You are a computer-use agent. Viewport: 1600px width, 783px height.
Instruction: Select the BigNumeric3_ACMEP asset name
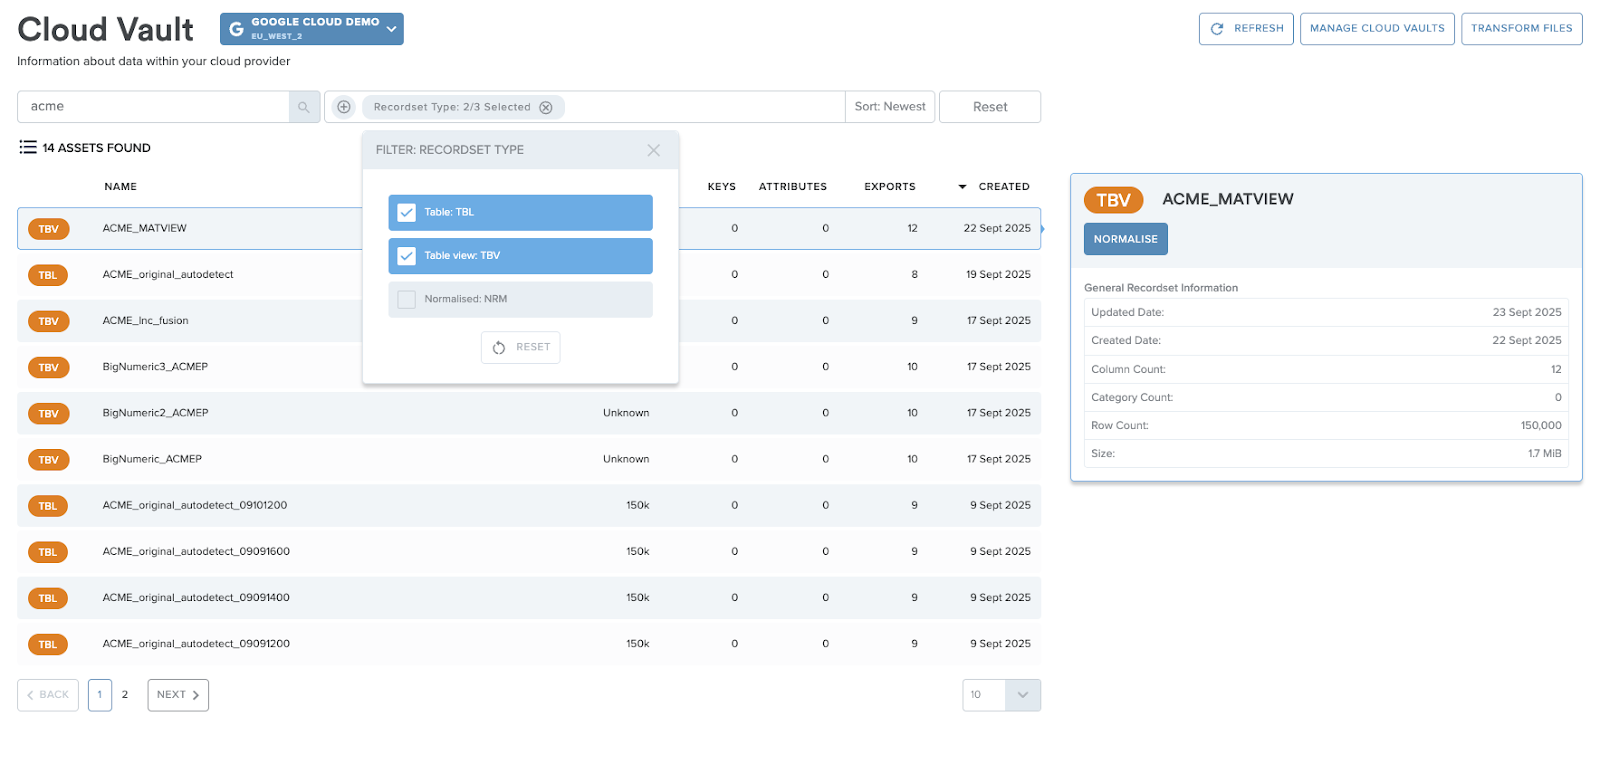[155, 367]
